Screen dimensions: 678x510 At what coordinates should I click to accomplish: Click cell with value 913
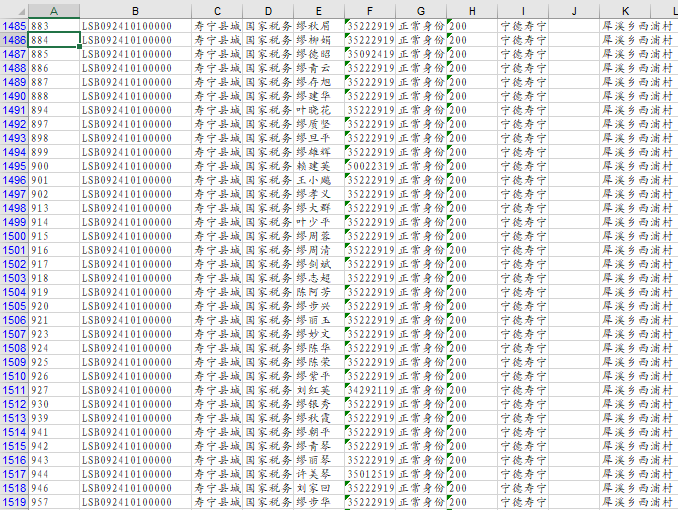tap(54, 208)
